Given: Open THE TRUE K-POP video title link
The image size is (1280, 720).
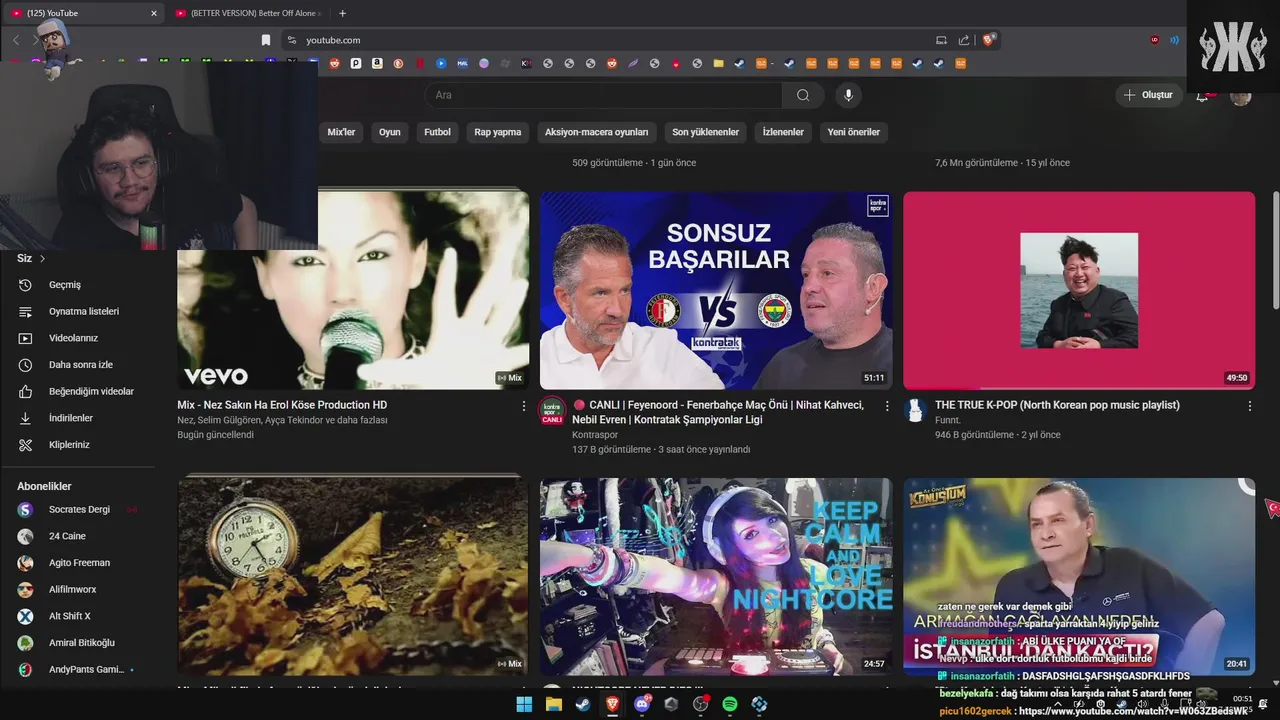Looking at the screenshot, I should pyautogui.click(x=1057, y=405).
